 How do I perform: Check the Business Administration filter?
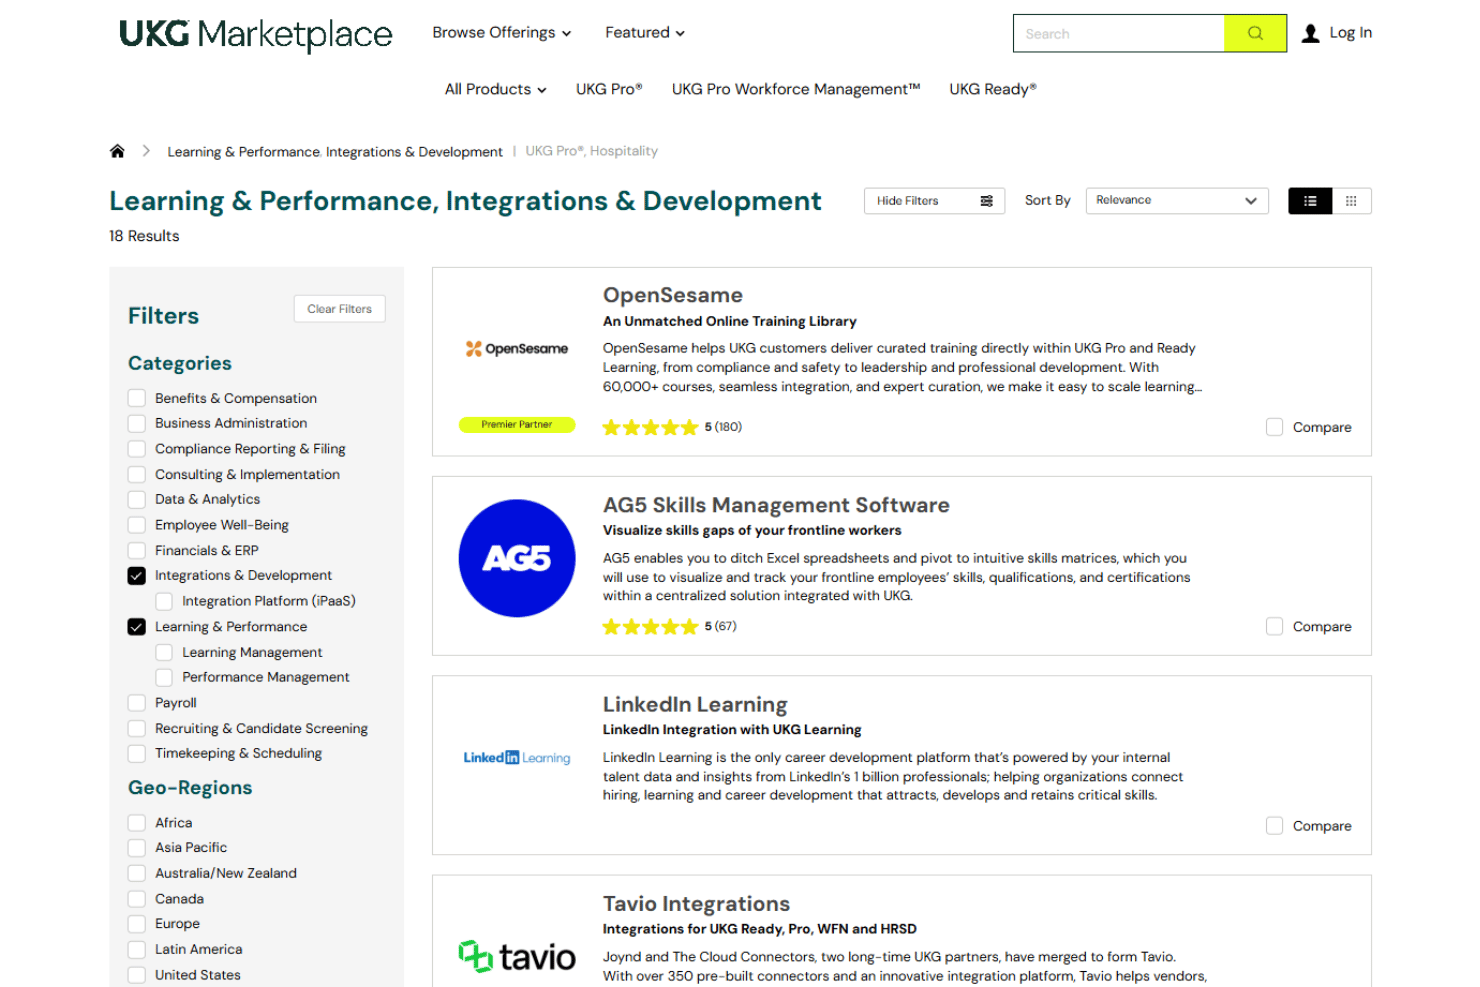137,423
